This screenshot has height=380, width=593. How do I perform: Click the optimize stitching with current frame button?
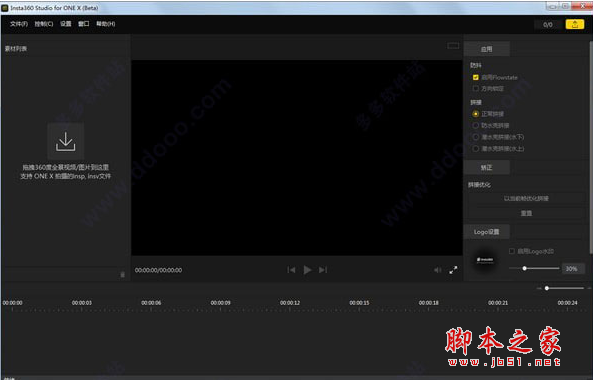[x=526, y=198]
